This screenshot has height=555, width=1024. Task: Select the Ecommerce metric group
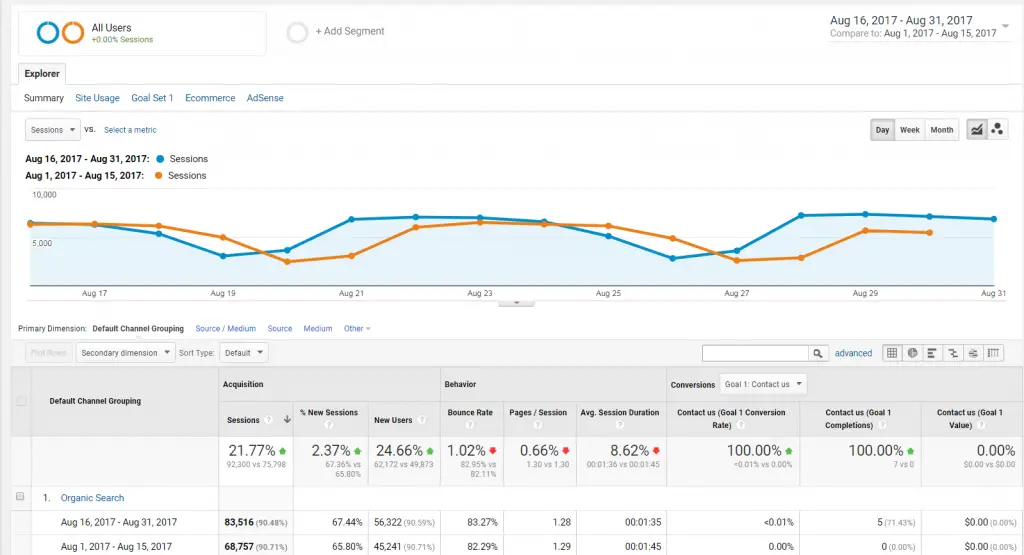tap(210, 98)
